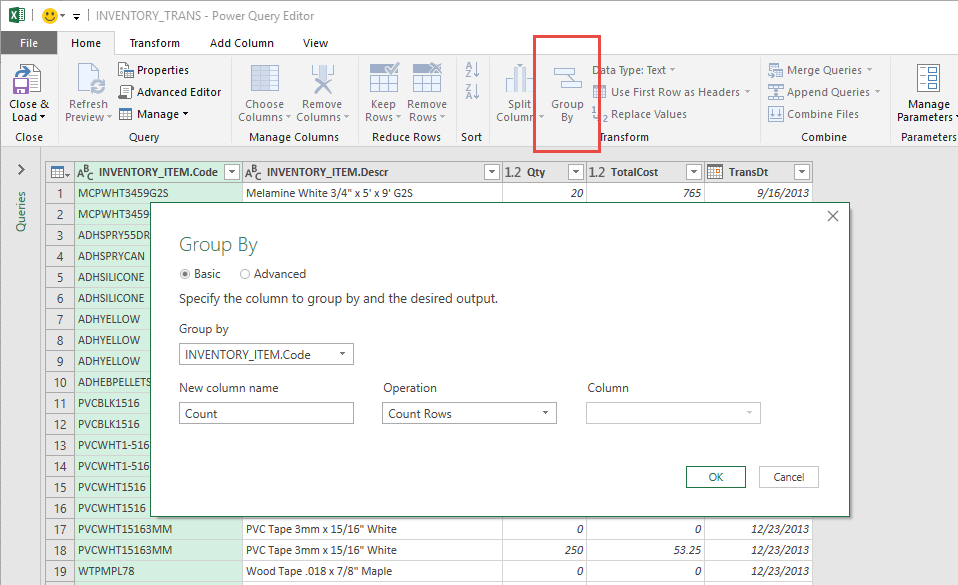The image size is (958, 585).
Task: Click the Group By ribbon button
Action: (567, 92)
